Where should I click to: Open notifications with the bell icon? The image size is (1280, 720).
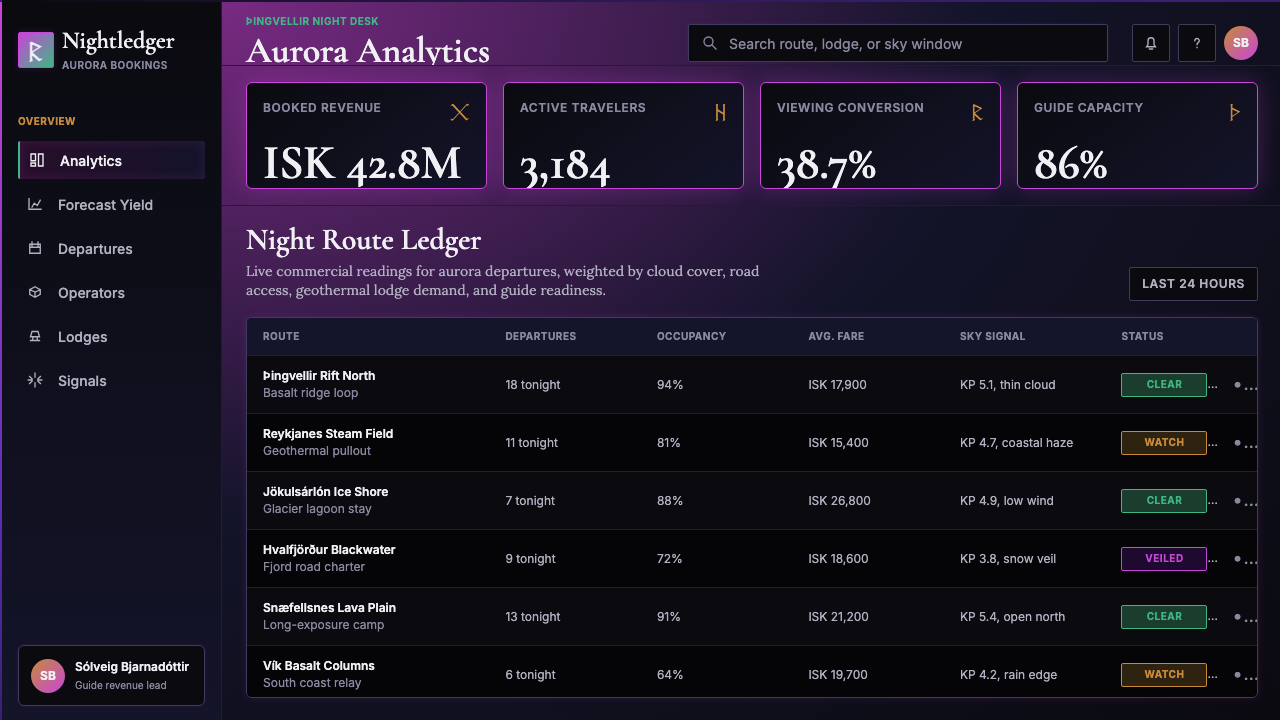coord(1151,43)
